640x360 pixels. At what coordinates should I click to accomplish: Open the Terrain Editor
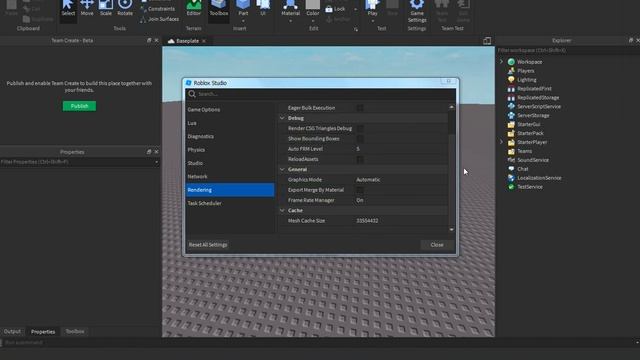point(193,8)
